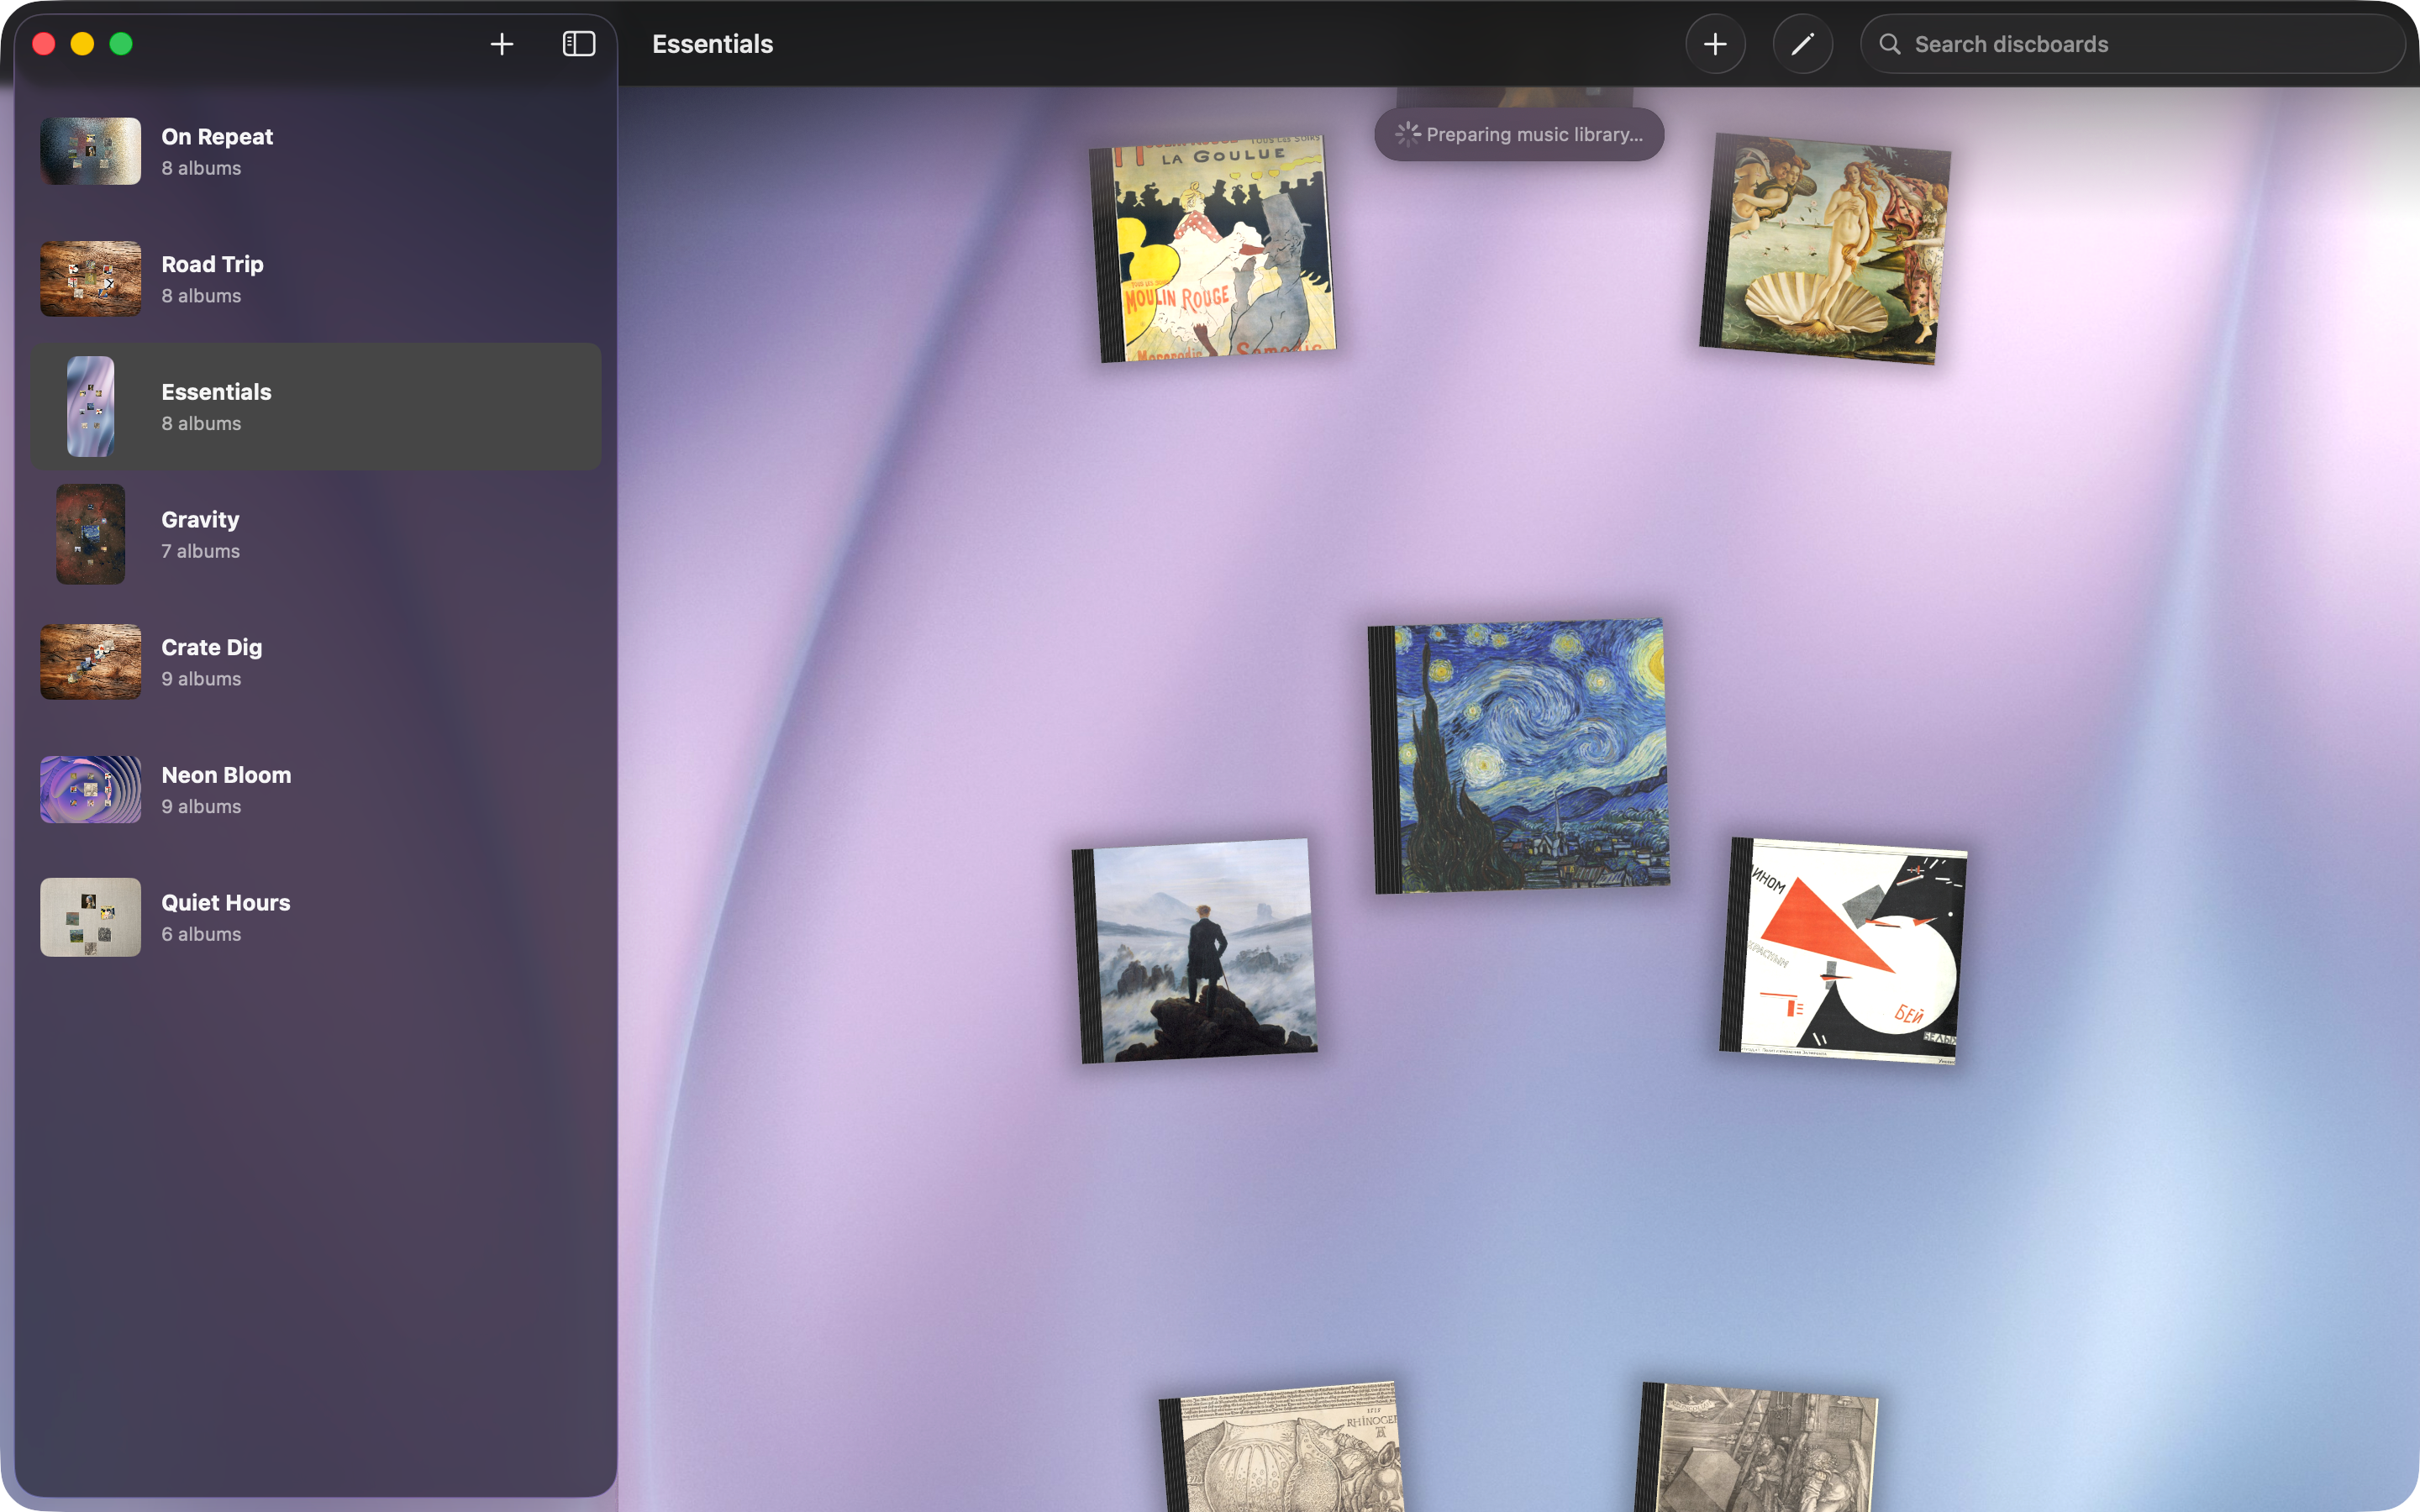Click the Crate Dig thumbnail image
The image size is (2420, 1512).
click(90, 662)
